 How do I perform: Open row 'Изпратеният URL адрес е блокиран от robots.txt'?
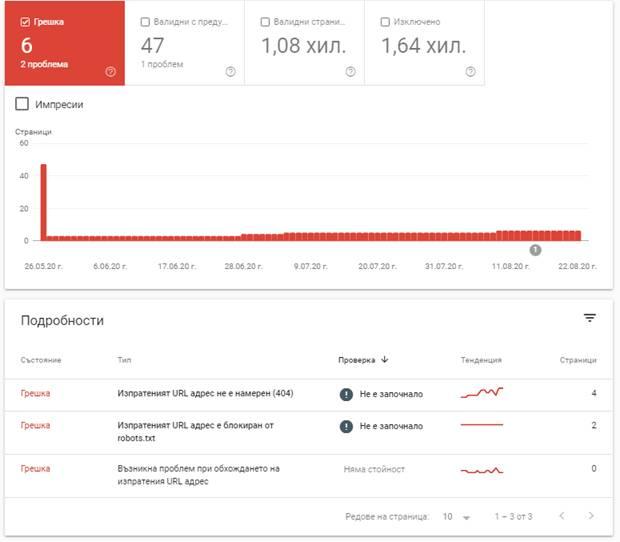(x=308, y=432)
